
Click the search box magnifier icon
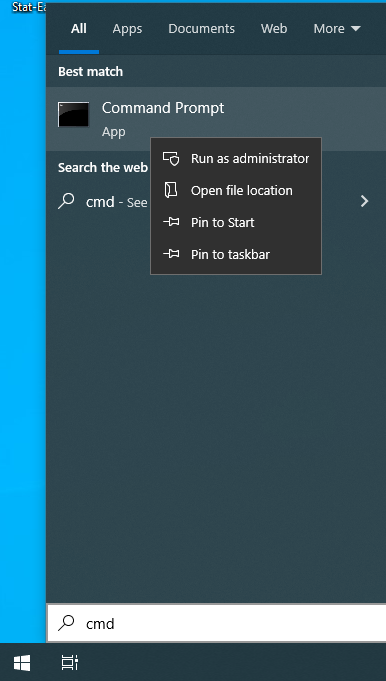point(66,623)
